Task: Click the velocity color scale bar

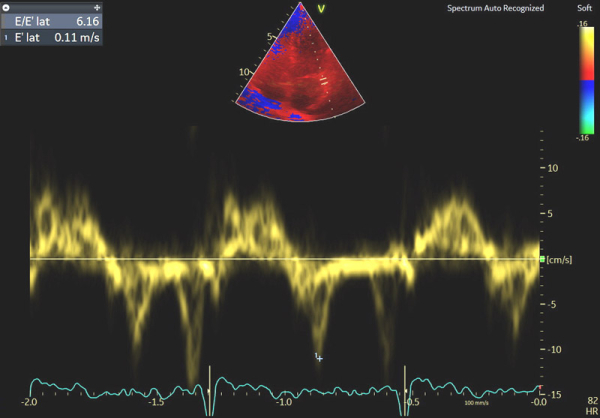Action: (x=584, y=79)
